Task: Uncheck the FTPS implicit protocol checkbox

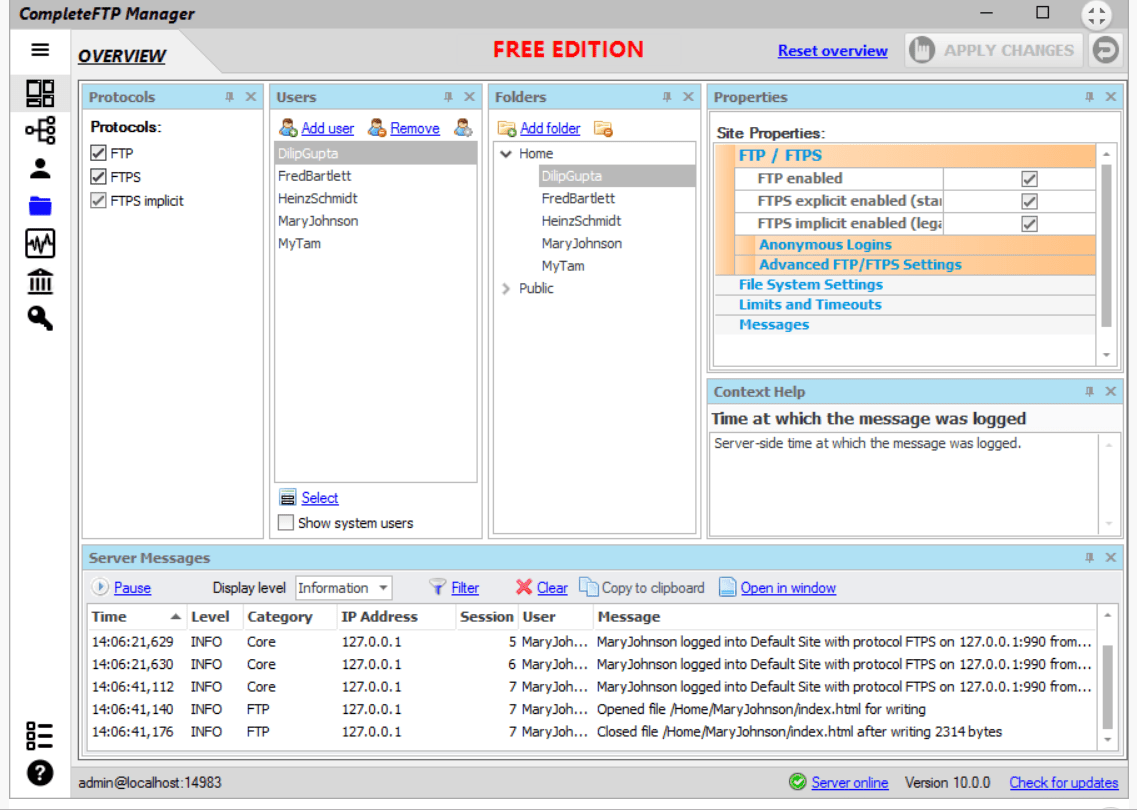Action: click(98, 201)
